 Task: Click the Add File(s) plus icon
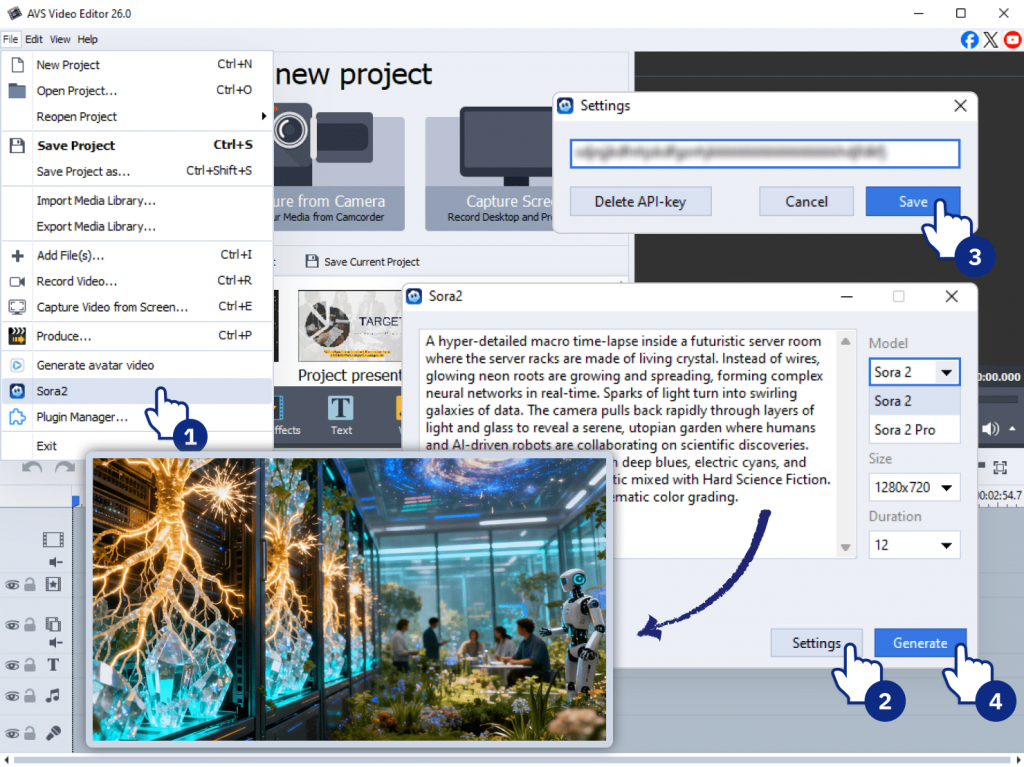[18, 255]
